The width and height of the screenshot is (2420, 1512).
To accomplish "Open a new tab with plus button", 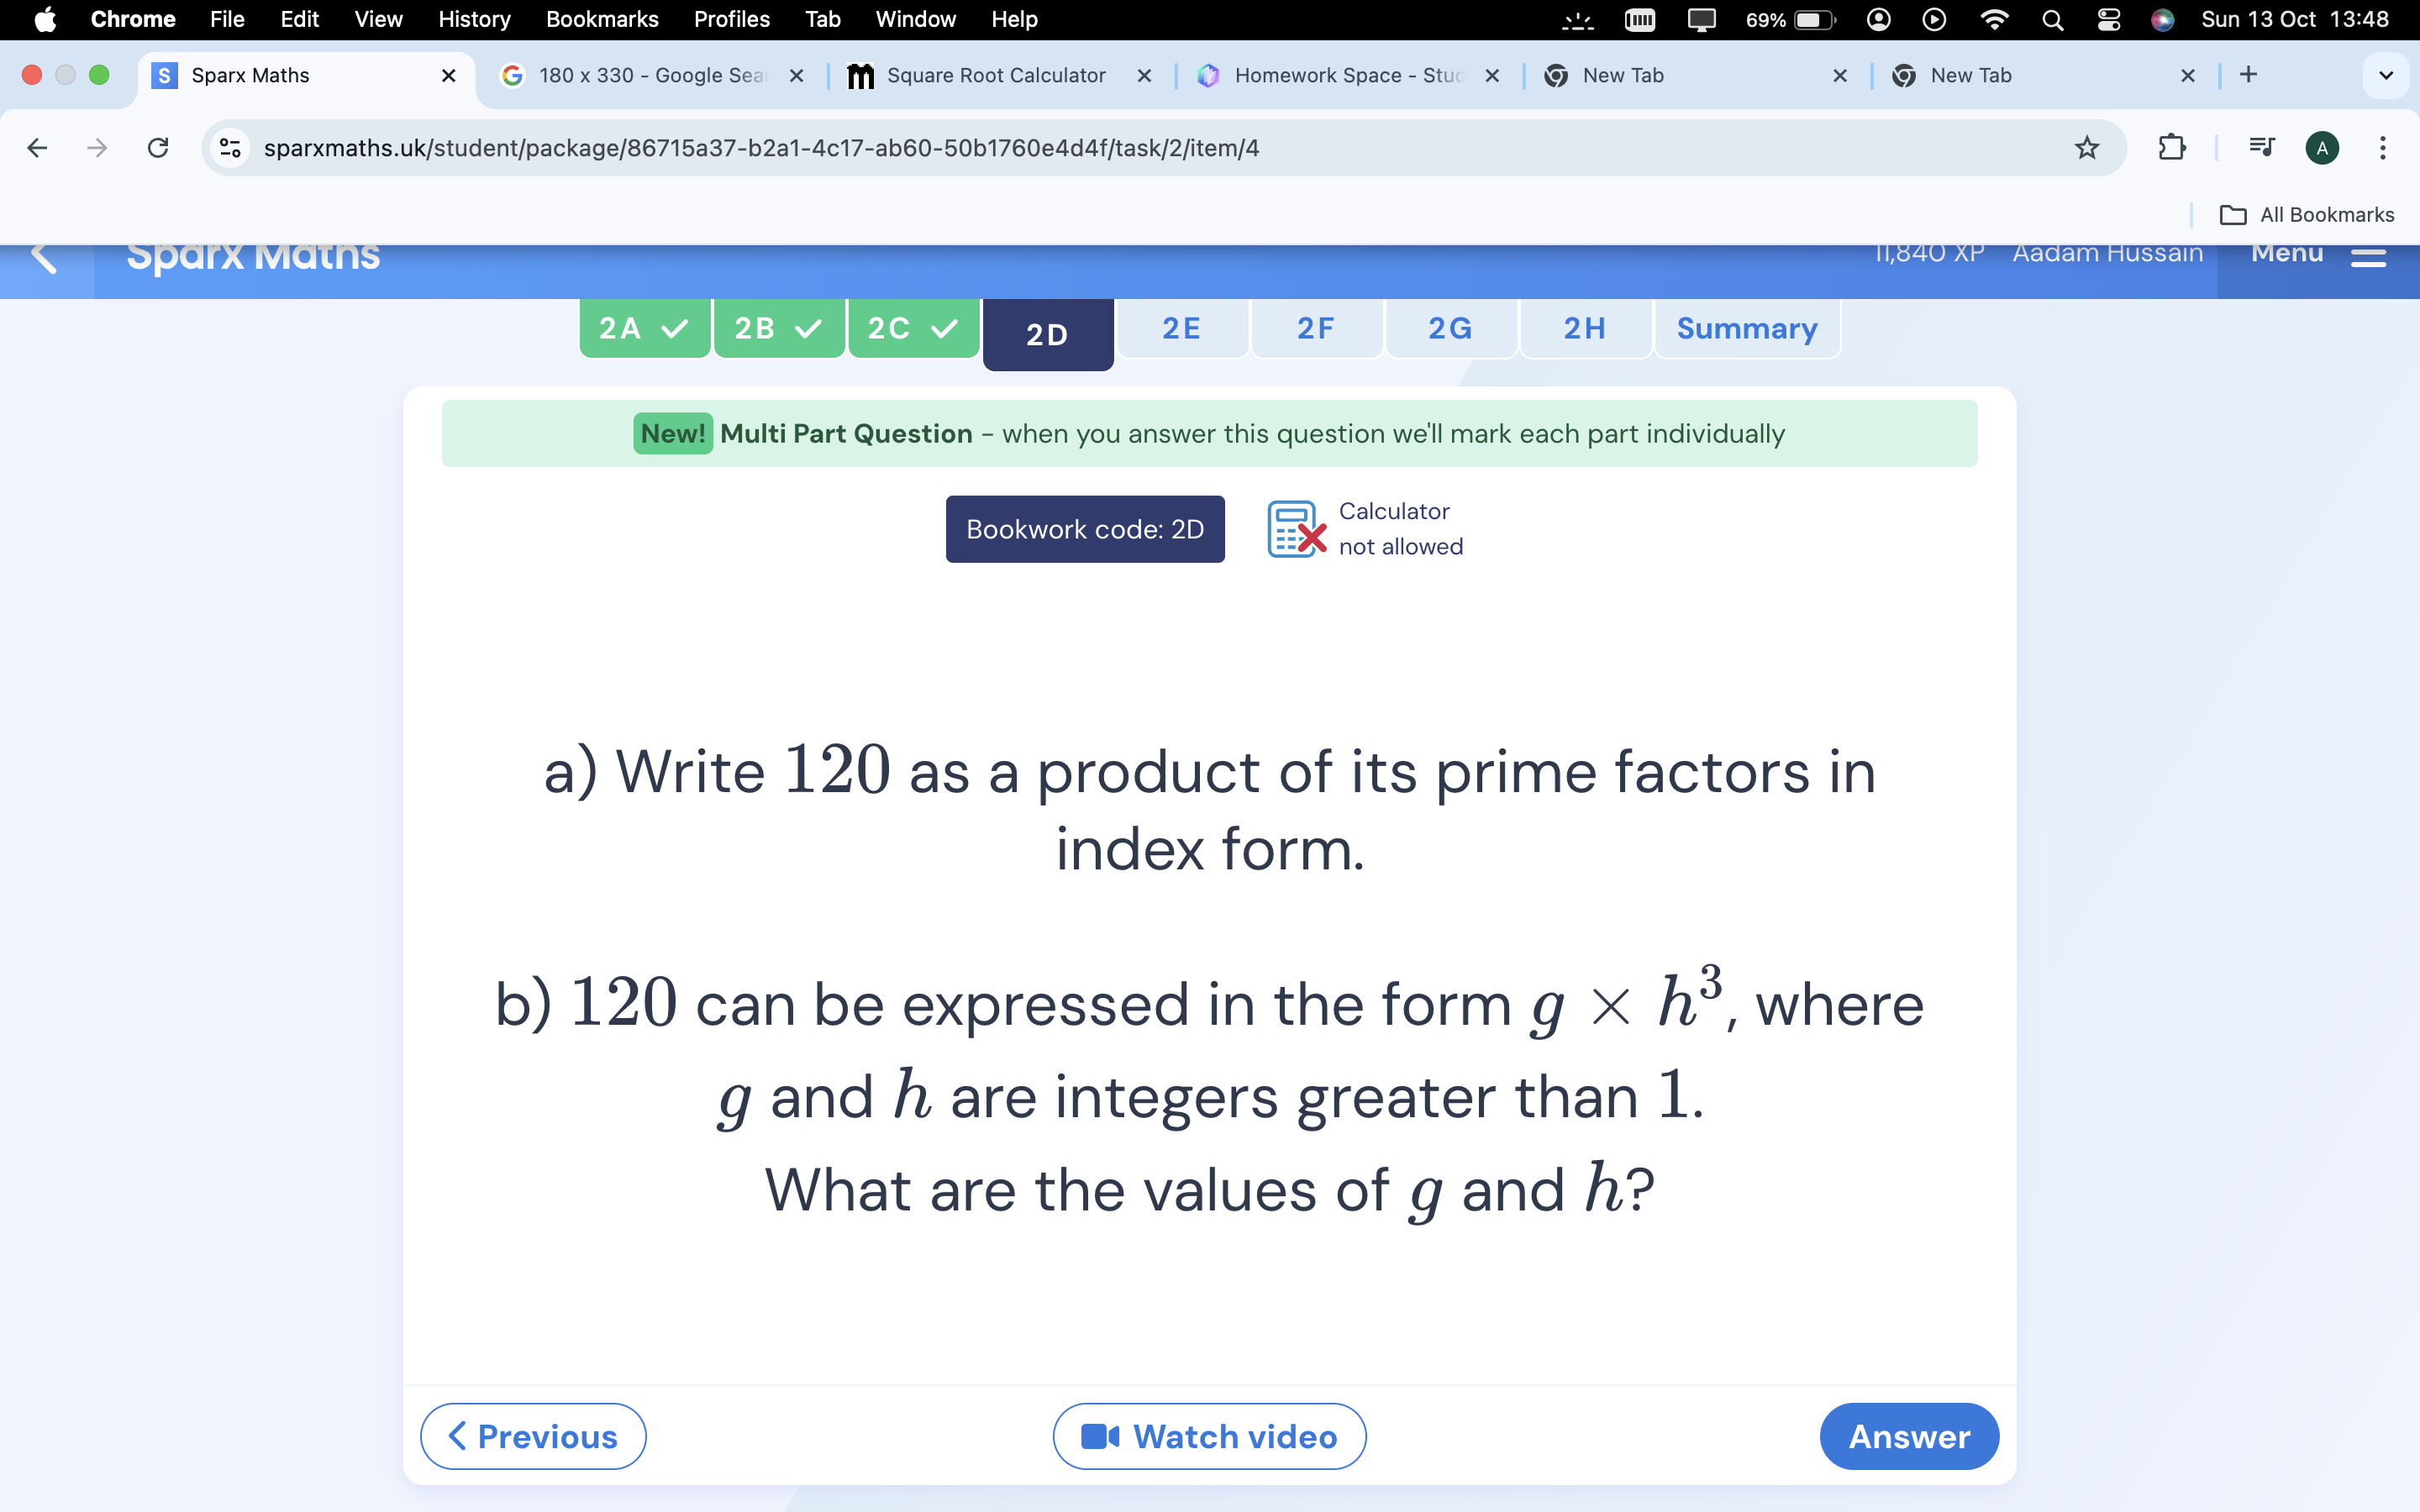I will tap(2248, 75).
